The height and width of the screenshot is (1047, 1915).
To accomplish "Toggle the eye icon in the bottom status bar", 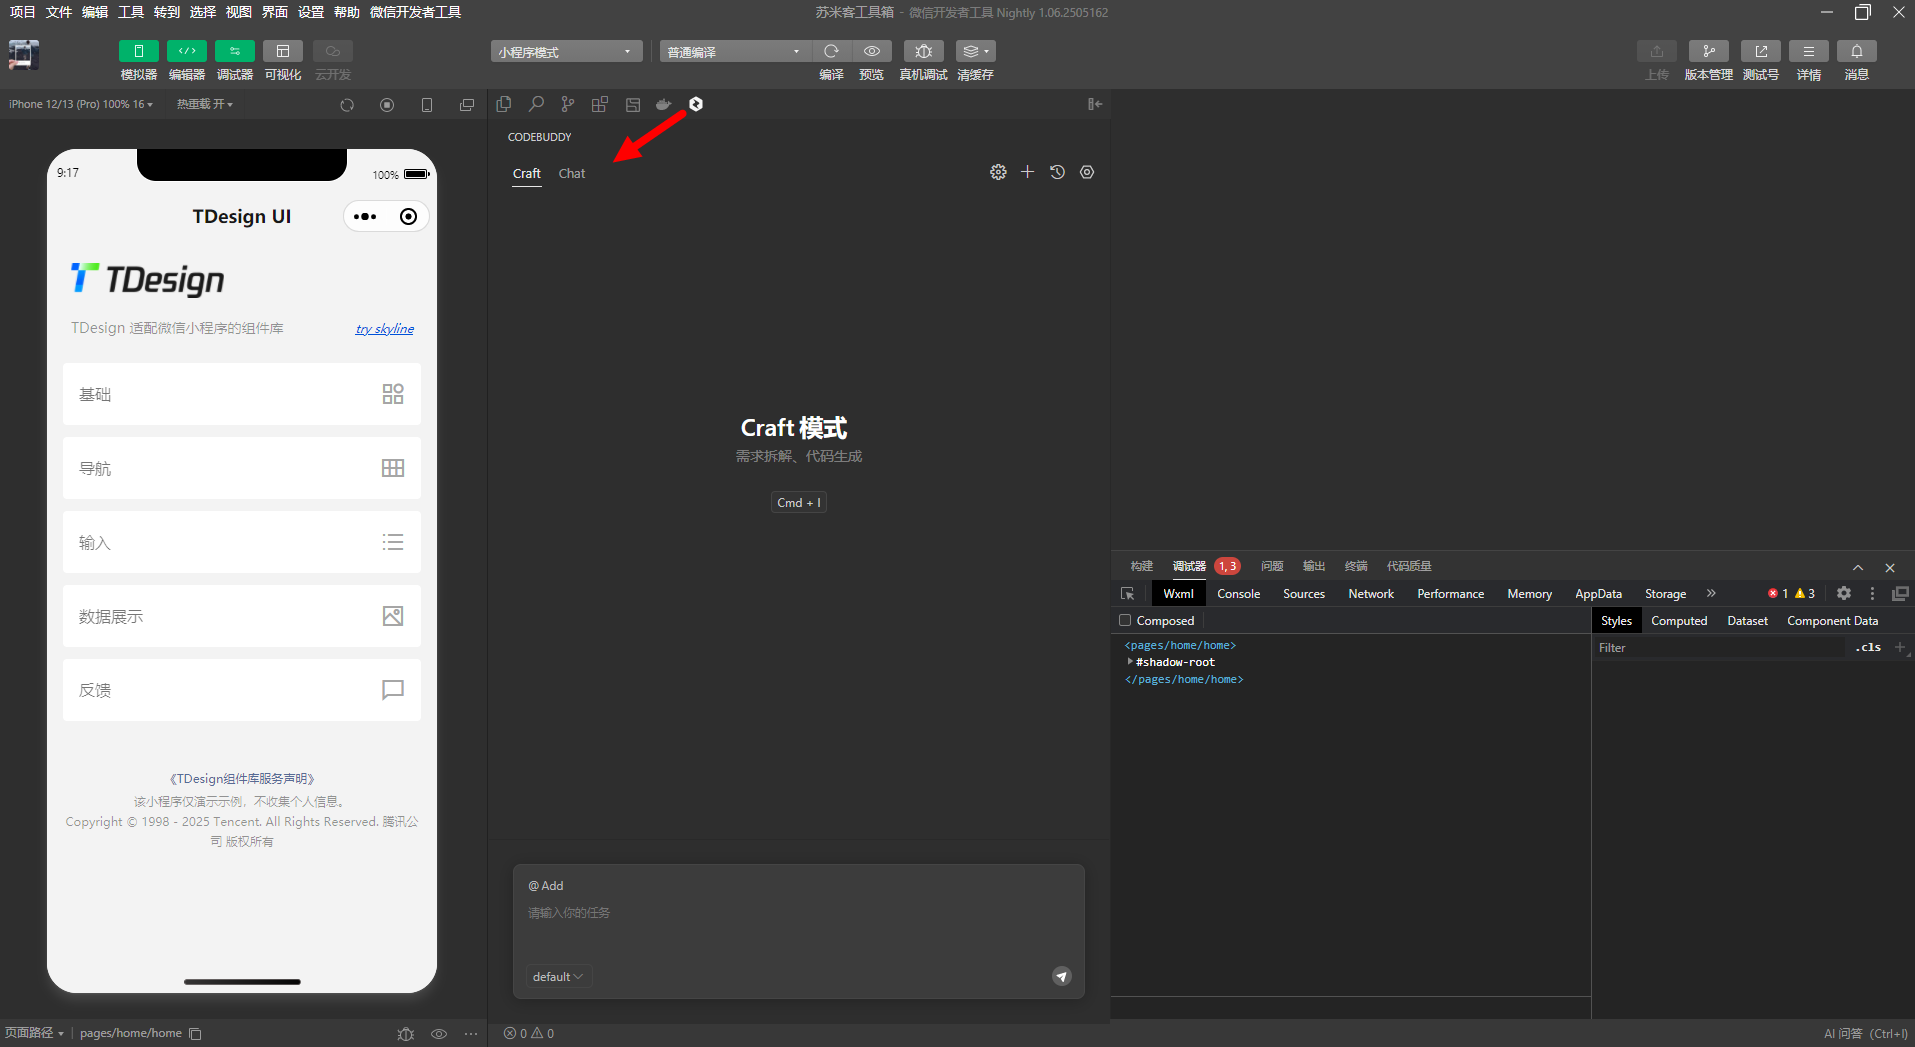I will (438, 1033).
